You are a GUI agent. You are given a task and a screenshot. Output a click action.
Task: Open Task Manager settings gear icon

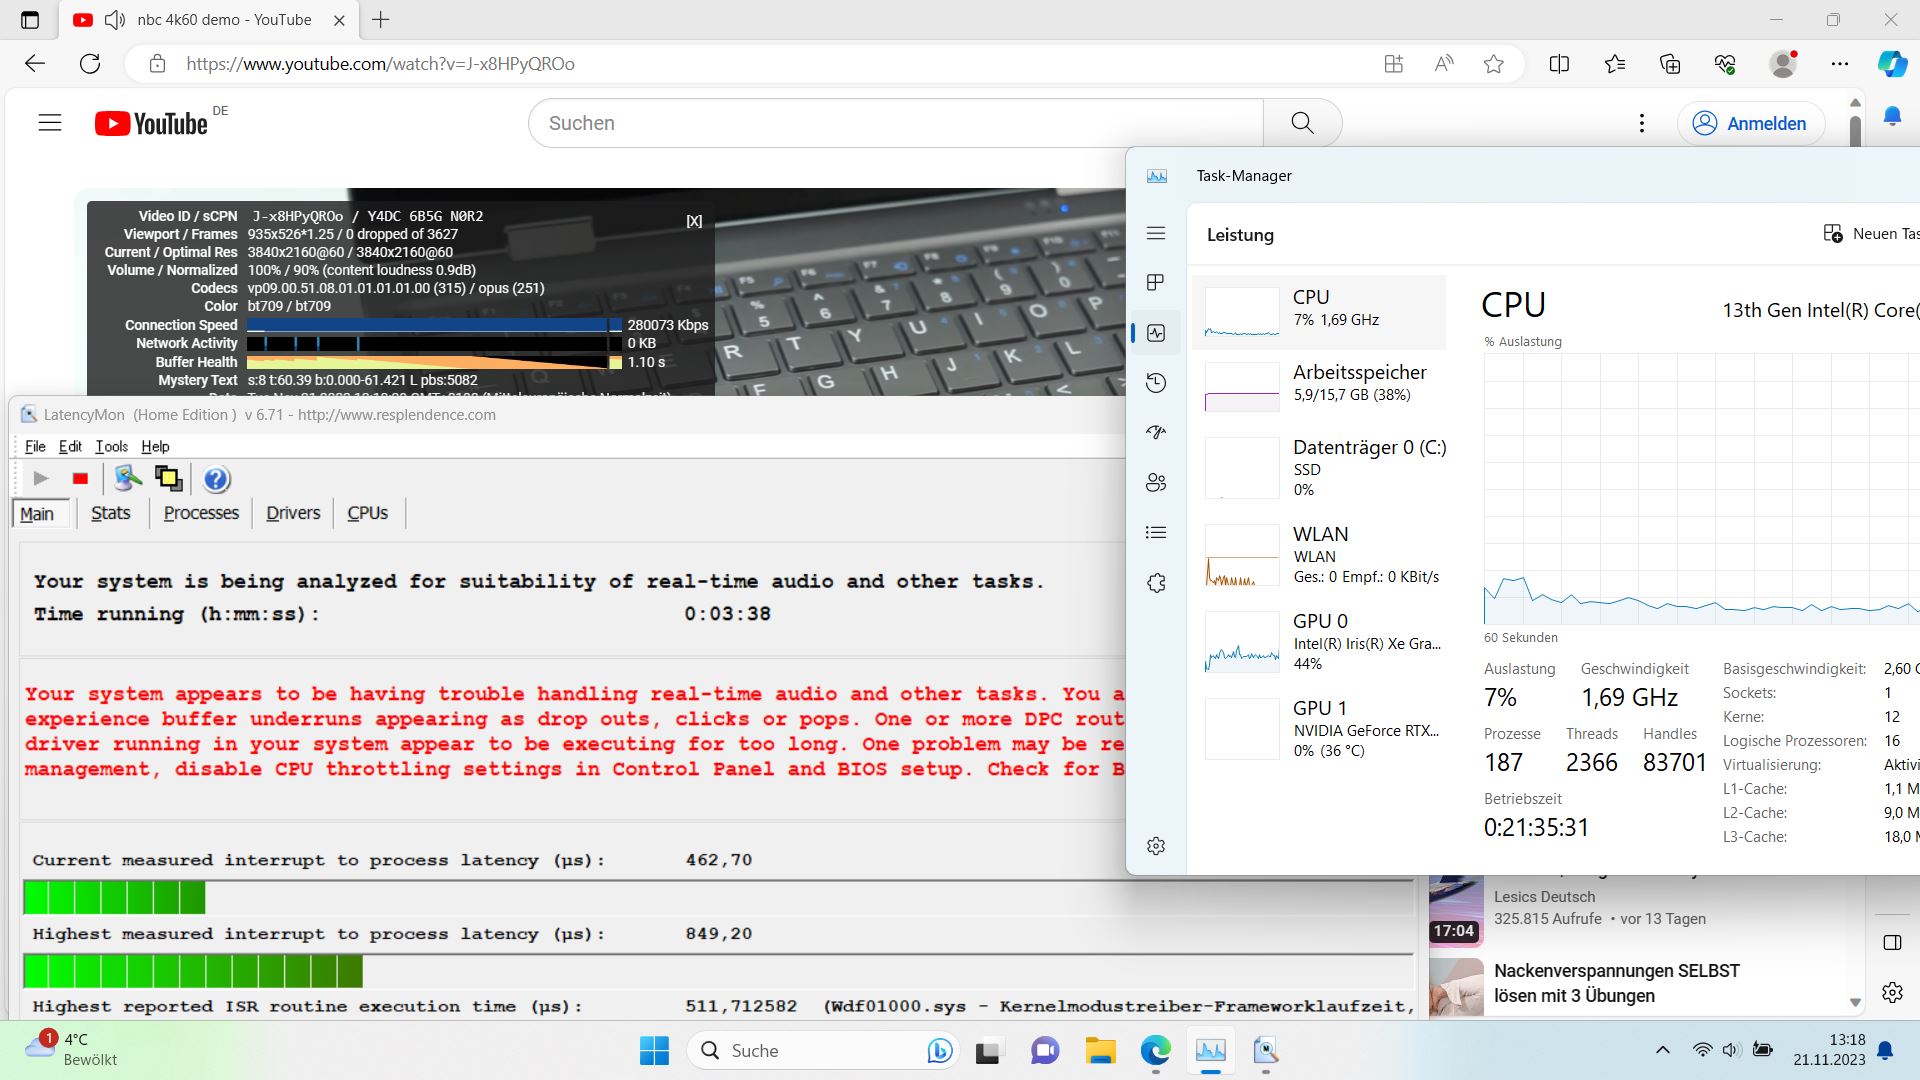(x=1156, y=846)
